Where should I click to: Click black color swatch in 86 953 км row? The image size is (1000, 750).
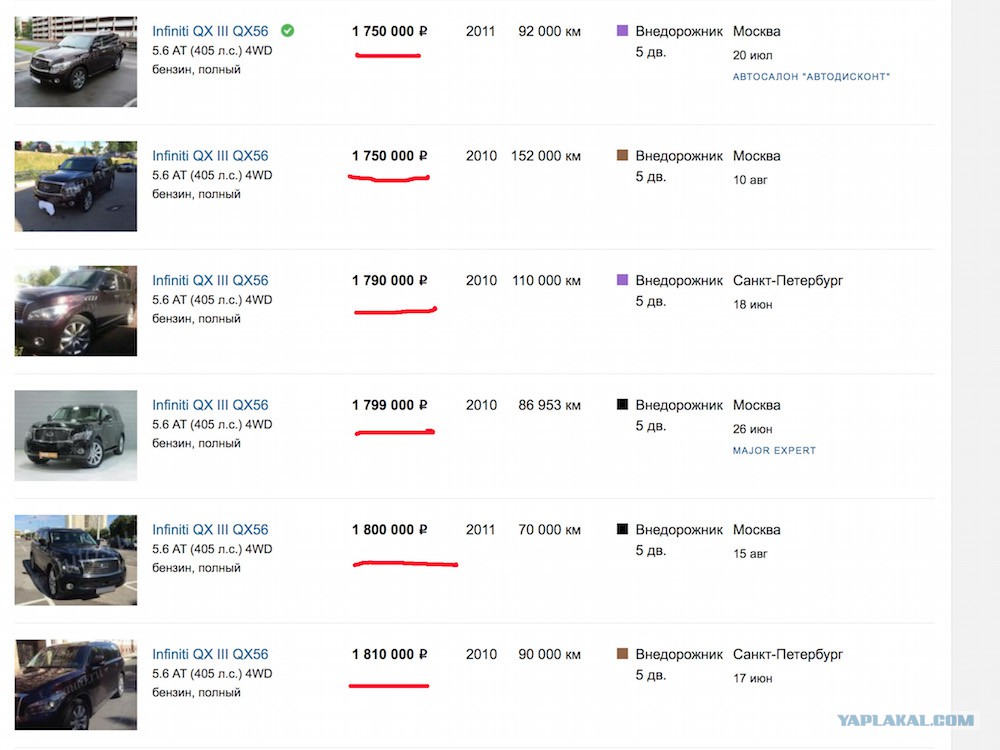pyautogui.click(x=622, y=404)
